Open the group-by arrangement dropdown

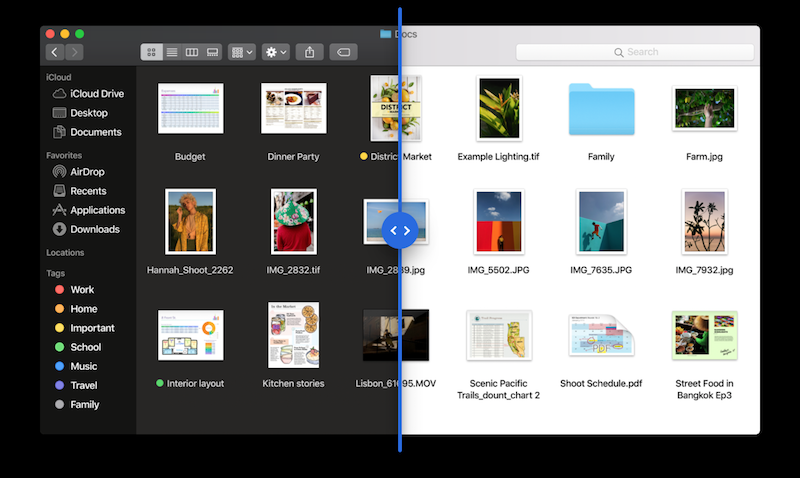click(x=241, y=51)
